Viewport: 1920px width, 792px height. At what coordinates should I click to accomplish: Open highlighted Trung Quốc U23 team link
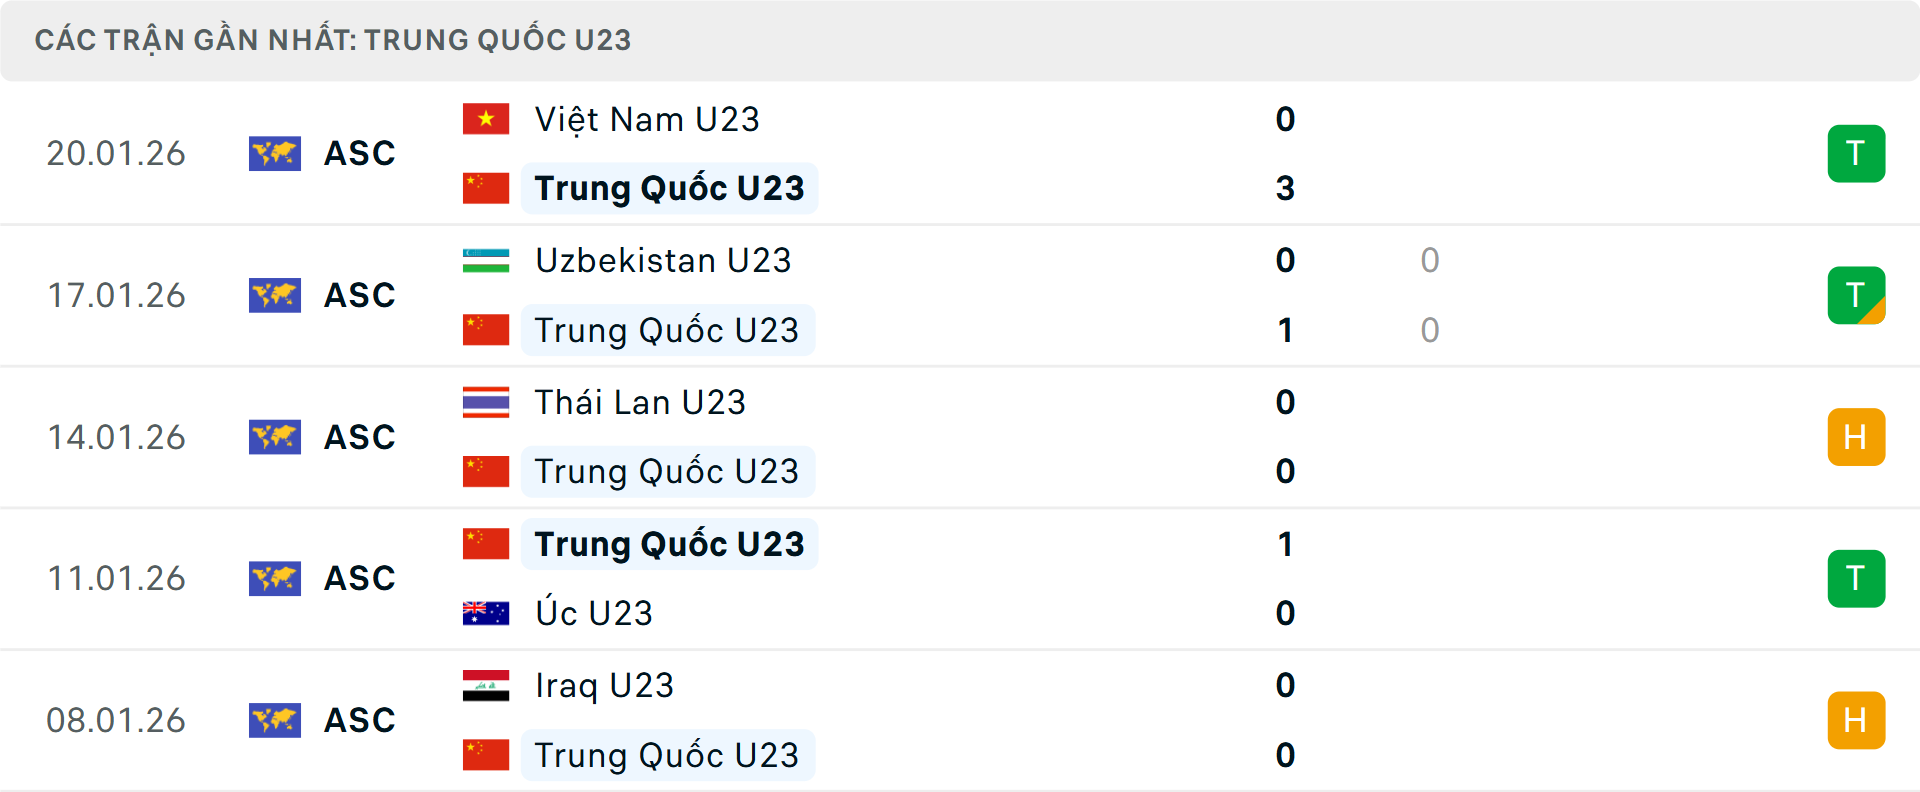pyautogui.click(x=668, y=188)
